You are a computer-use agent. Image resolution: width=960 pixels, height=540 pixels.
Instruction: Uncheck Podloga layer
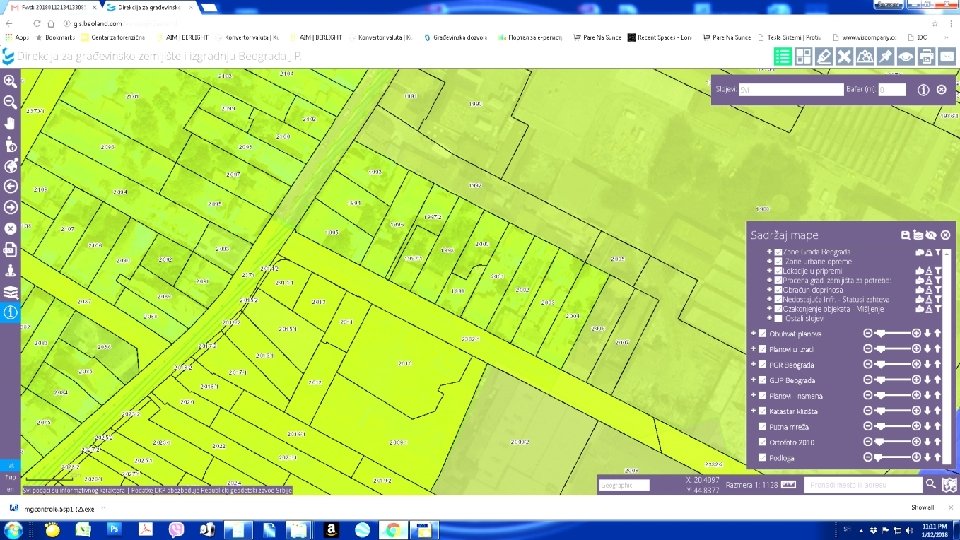point(762,457)
